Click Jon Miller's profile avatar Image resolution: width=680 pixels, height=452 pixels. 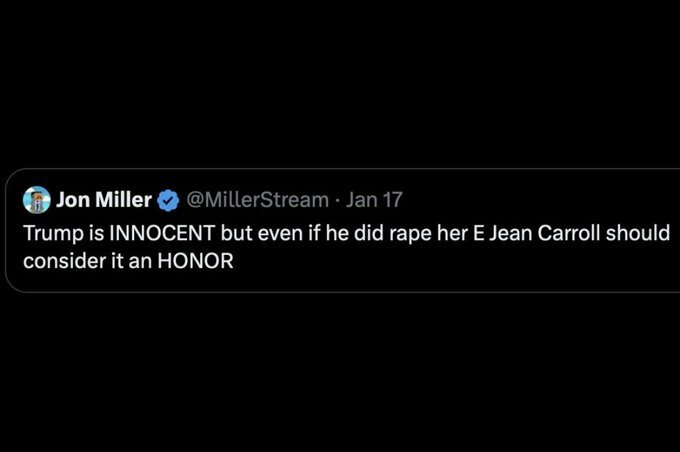(x=37, y=199)
